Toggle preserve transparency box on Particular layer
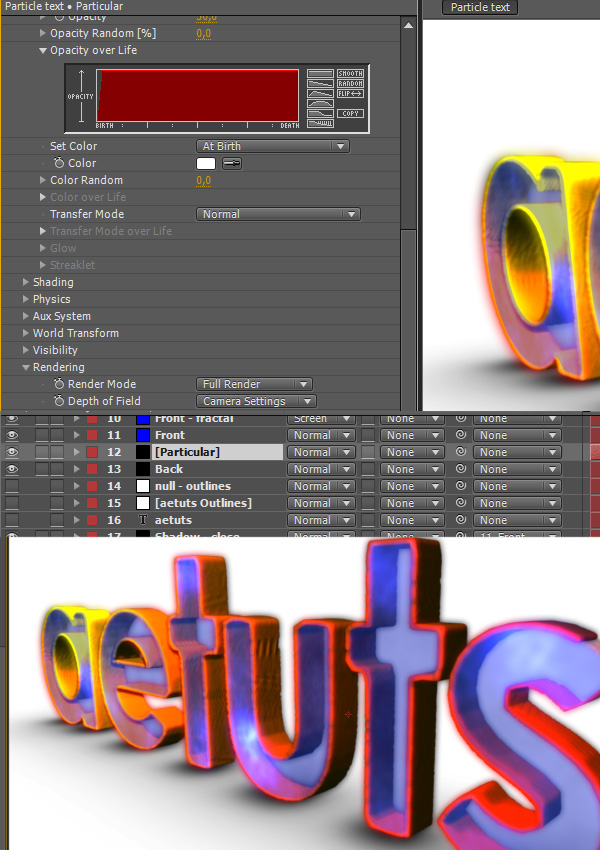 click(368, 452)
